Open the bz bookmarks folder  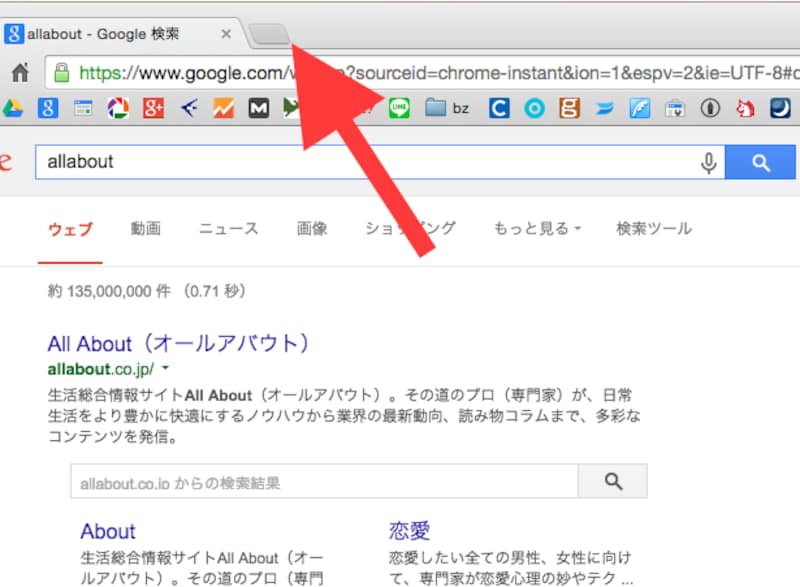click(x=447, y=108)
